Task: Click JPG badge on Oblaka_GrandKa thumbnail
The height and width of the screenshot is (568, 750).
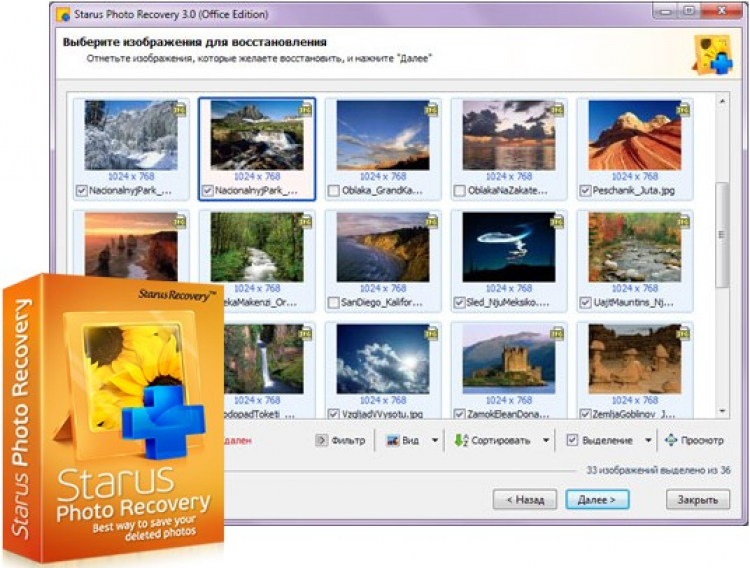Action: 431,110
